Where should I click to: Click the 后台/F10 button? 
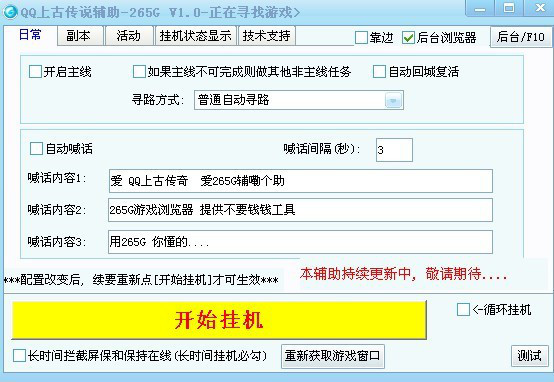(520, 37)
